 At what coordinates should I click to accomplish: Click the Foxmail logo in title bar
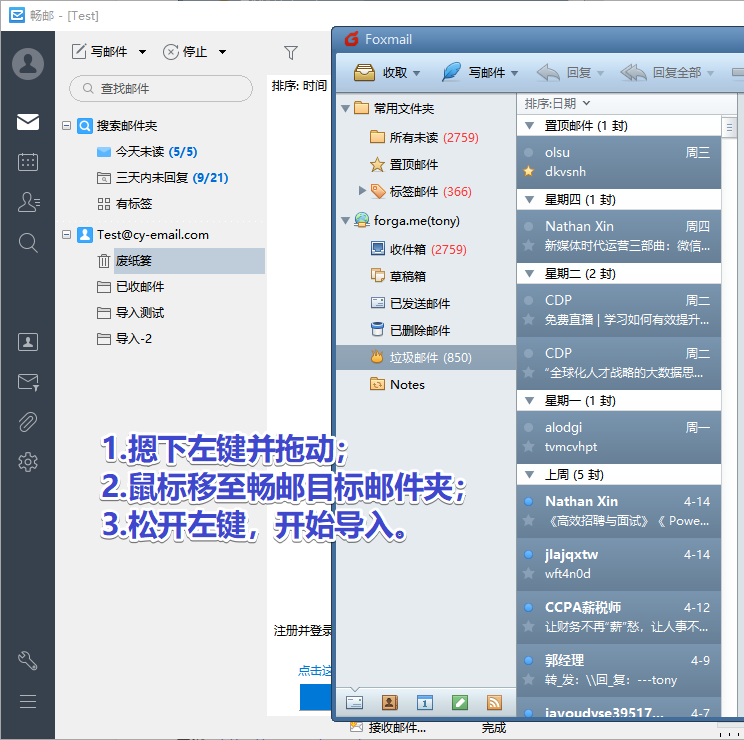(352, 39)
